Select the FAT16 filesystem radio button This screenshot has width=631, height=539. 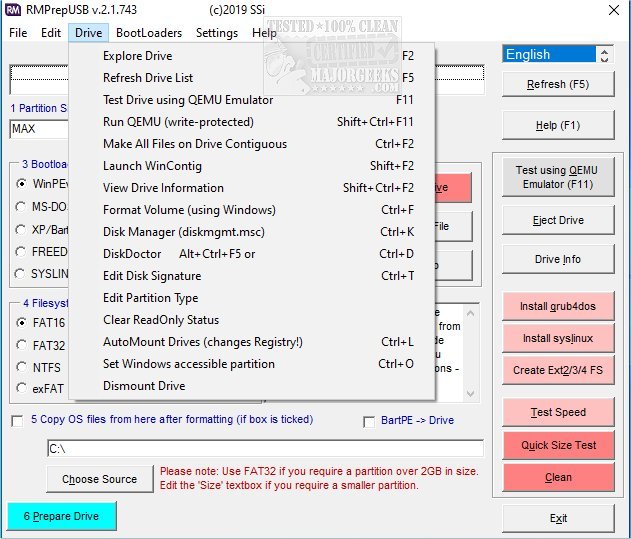pos(21,322)
